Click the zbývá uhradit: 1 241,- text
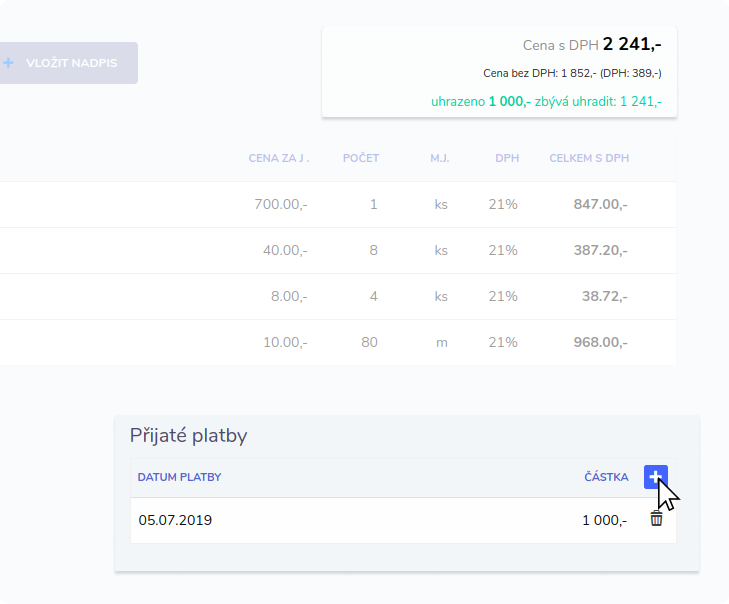The width and height of the screenshot is (729, 604). pos(598,101)
